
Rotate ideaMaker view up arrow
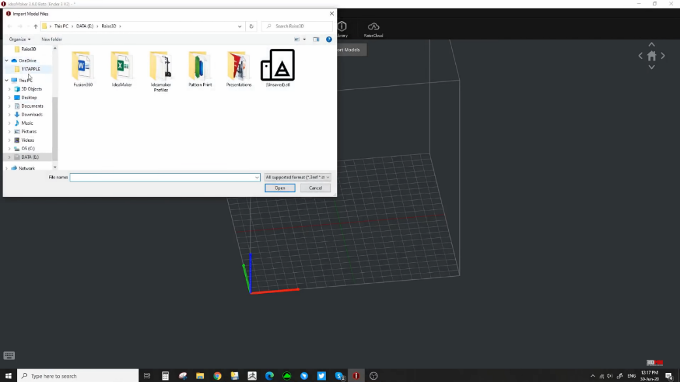[x=651, y=45]
